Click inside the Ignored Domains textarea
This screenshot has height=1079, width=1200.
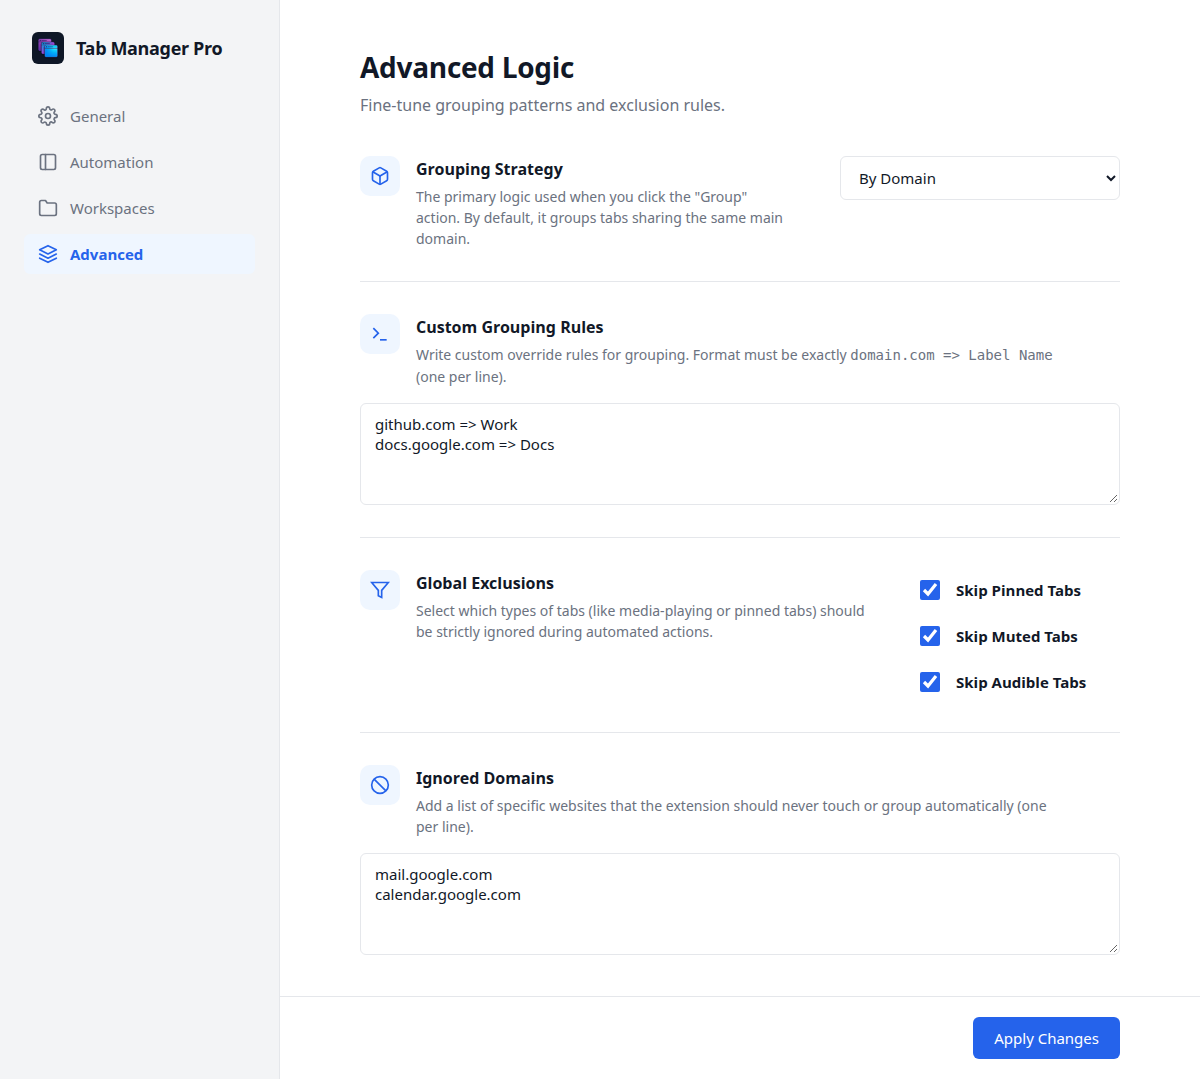click(740, 904)
